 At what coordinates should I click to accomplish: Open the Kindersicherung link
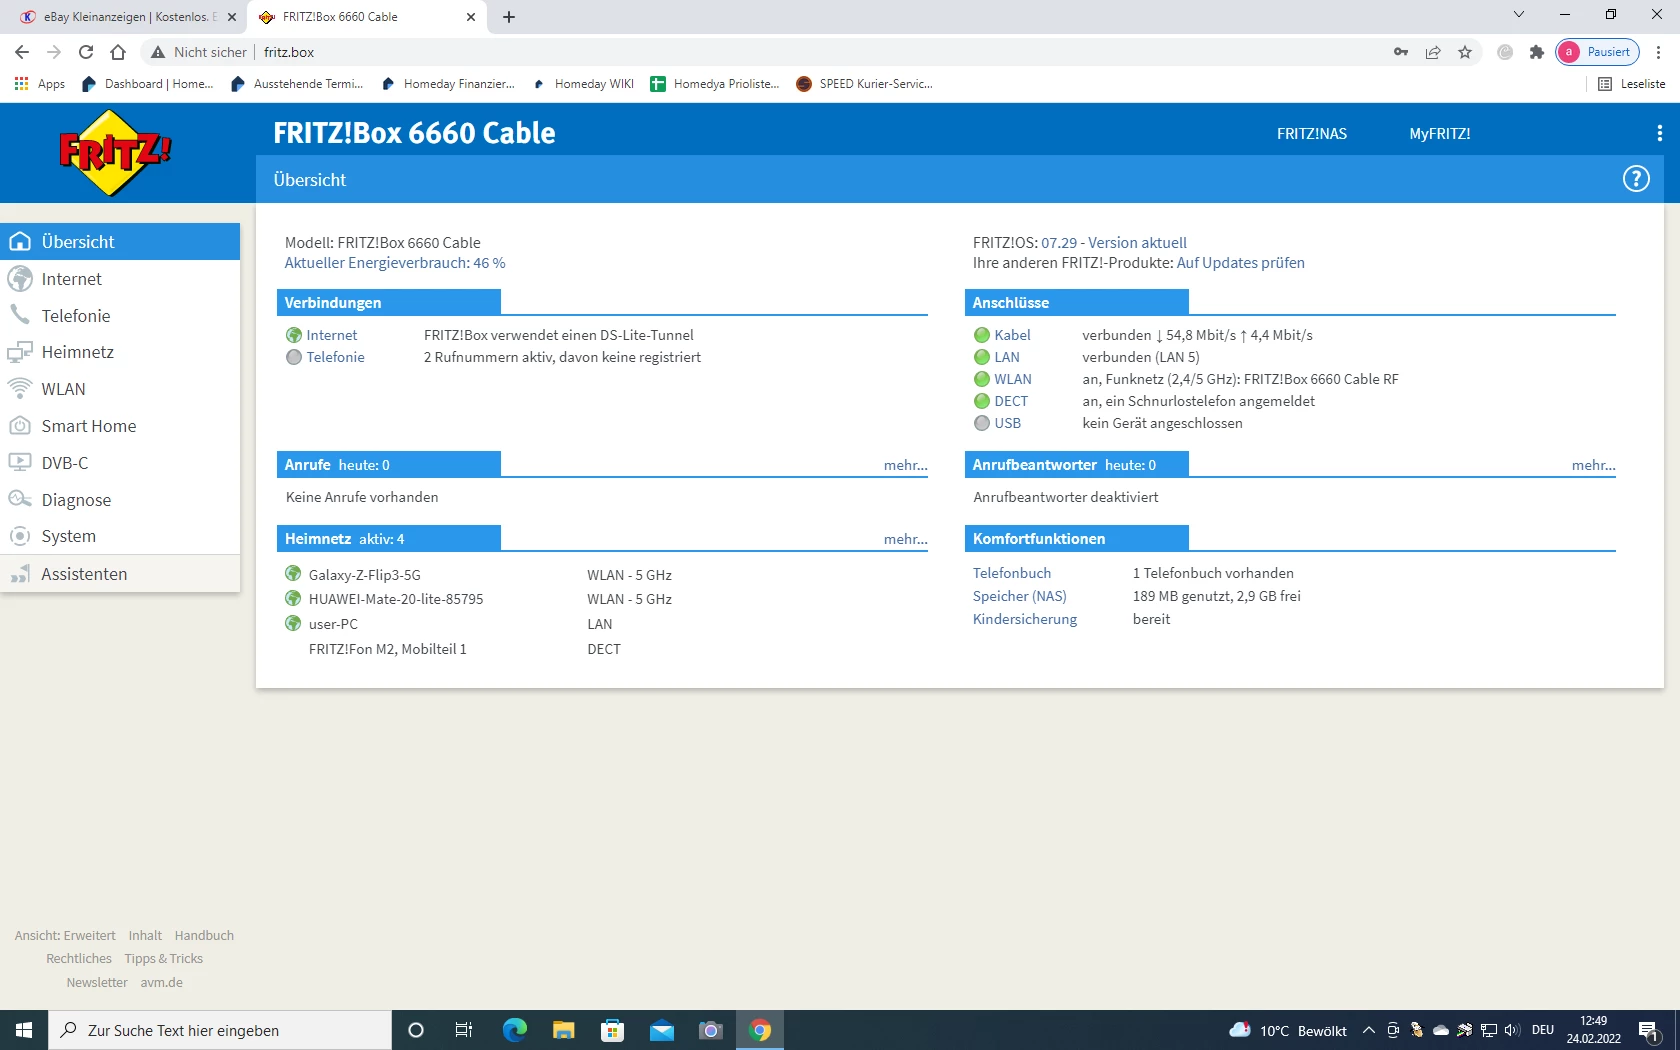point(1025,619)
